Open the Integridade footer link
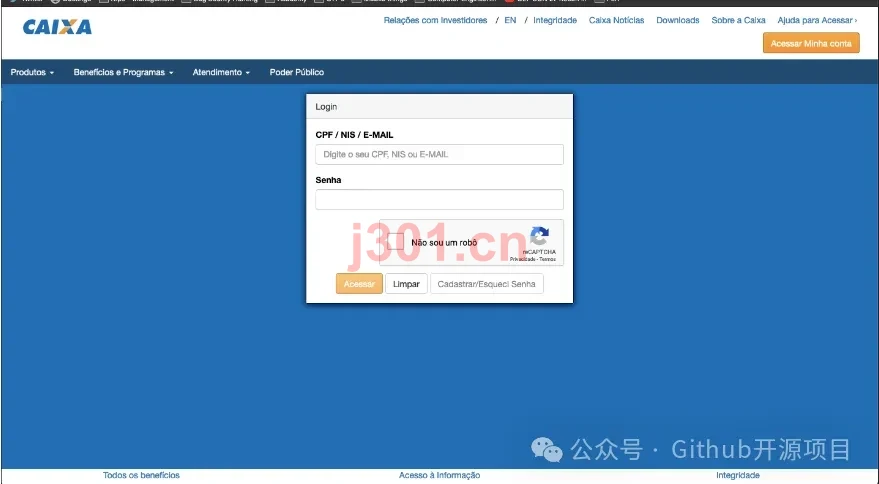879x484 pixels. coord(738,475)
